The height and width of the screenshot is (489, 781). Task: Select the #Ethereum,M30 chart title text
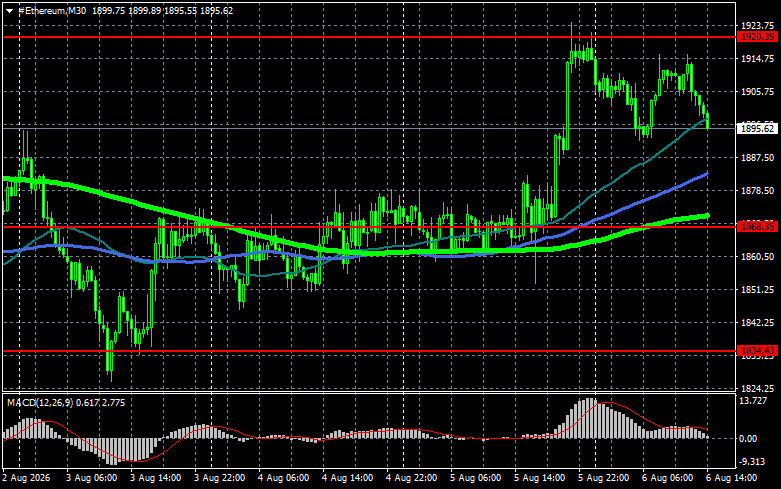coord(52,10)
